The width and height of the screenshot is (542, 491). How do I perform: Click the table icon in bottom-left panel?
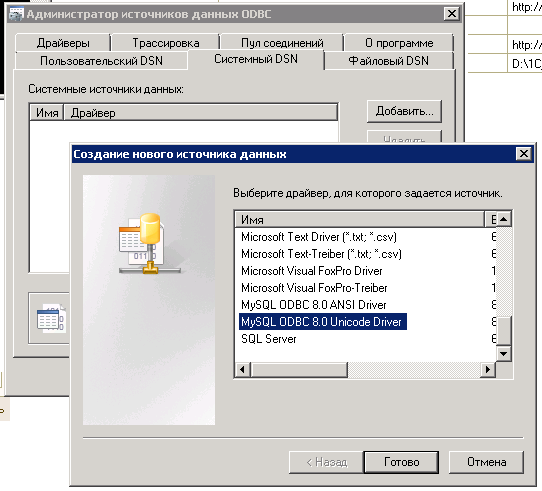point(50,318)
